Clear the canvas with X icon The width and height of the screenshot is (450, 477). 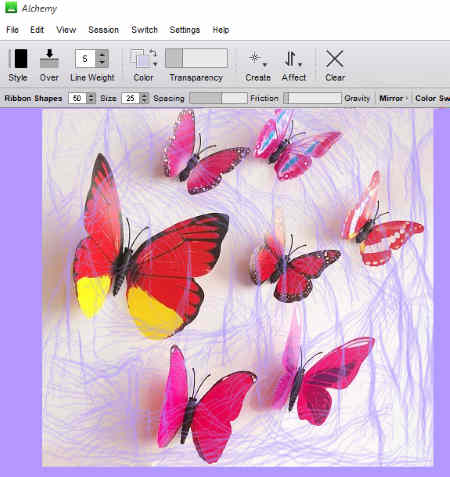coord(334,59)
